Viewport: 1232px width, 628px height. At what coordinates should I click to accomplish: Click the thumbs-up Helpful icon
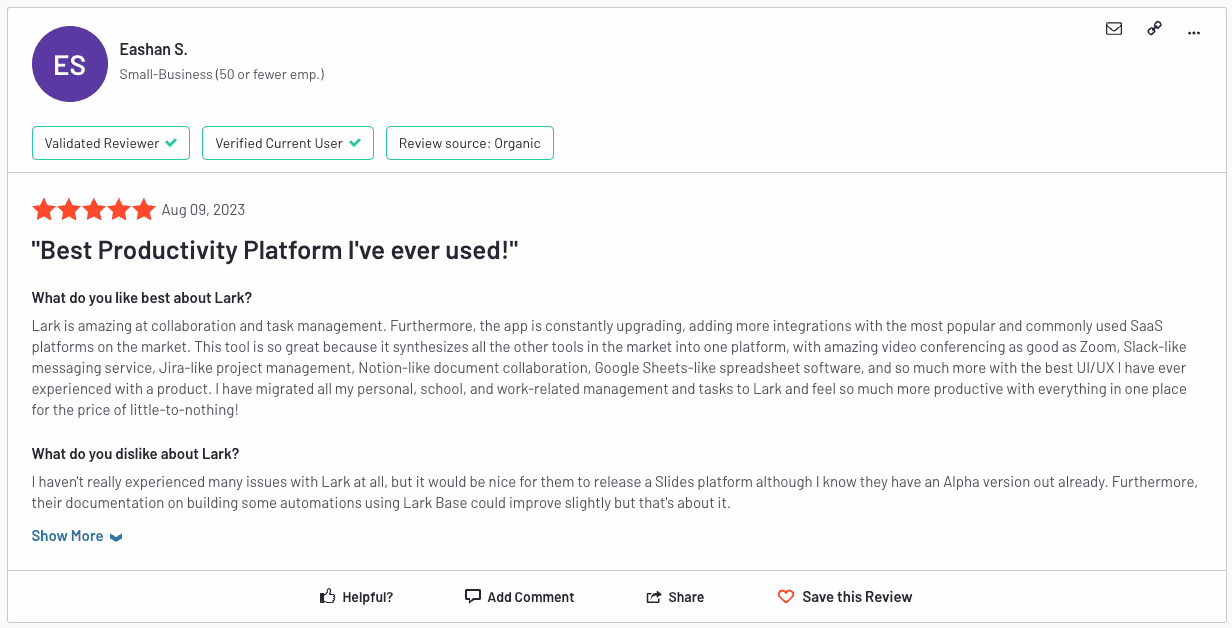point(326,595)
